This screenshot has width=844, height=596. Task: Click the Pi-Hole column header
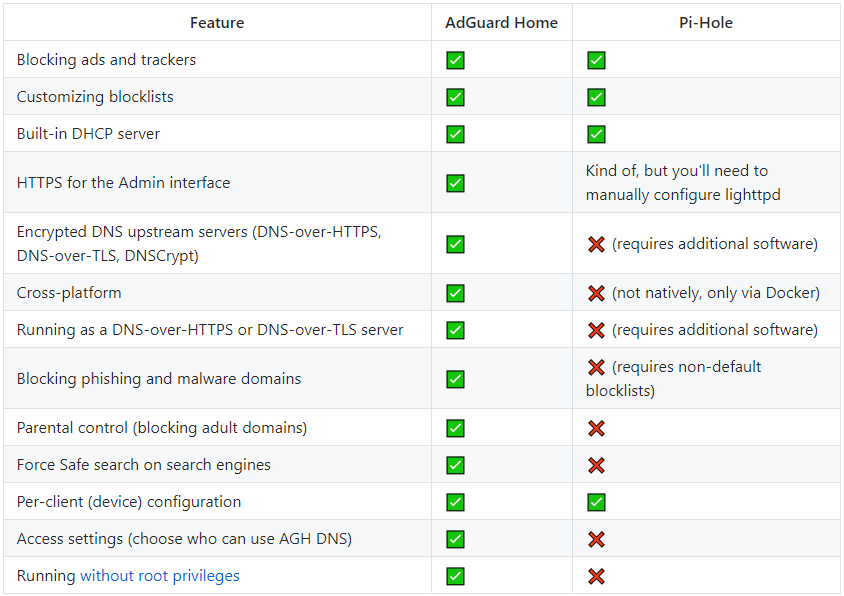coord(706,22)
